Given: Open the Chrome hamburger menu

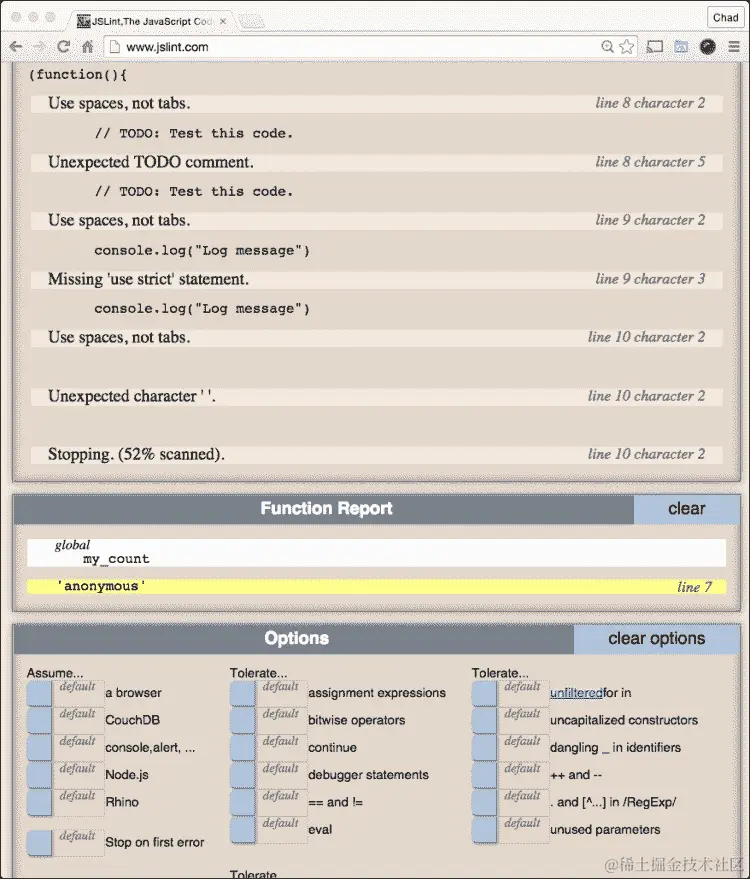Looking at the screenshot, I should 734,47.
